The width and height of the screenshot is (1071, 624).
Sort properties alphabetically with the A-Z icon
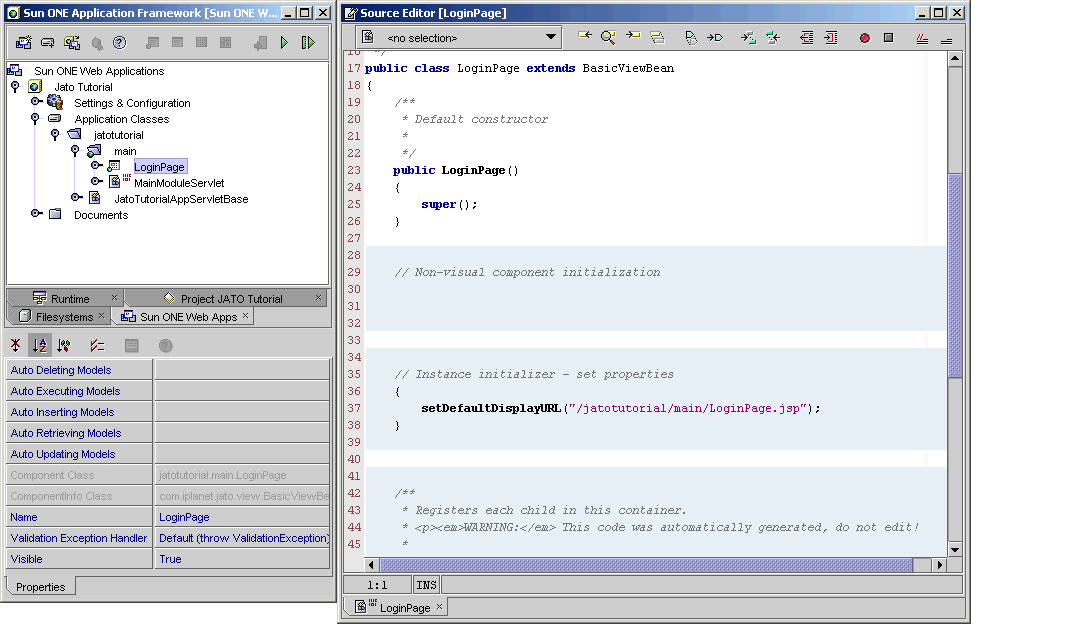pyautogui.click(x=39, y=344)
